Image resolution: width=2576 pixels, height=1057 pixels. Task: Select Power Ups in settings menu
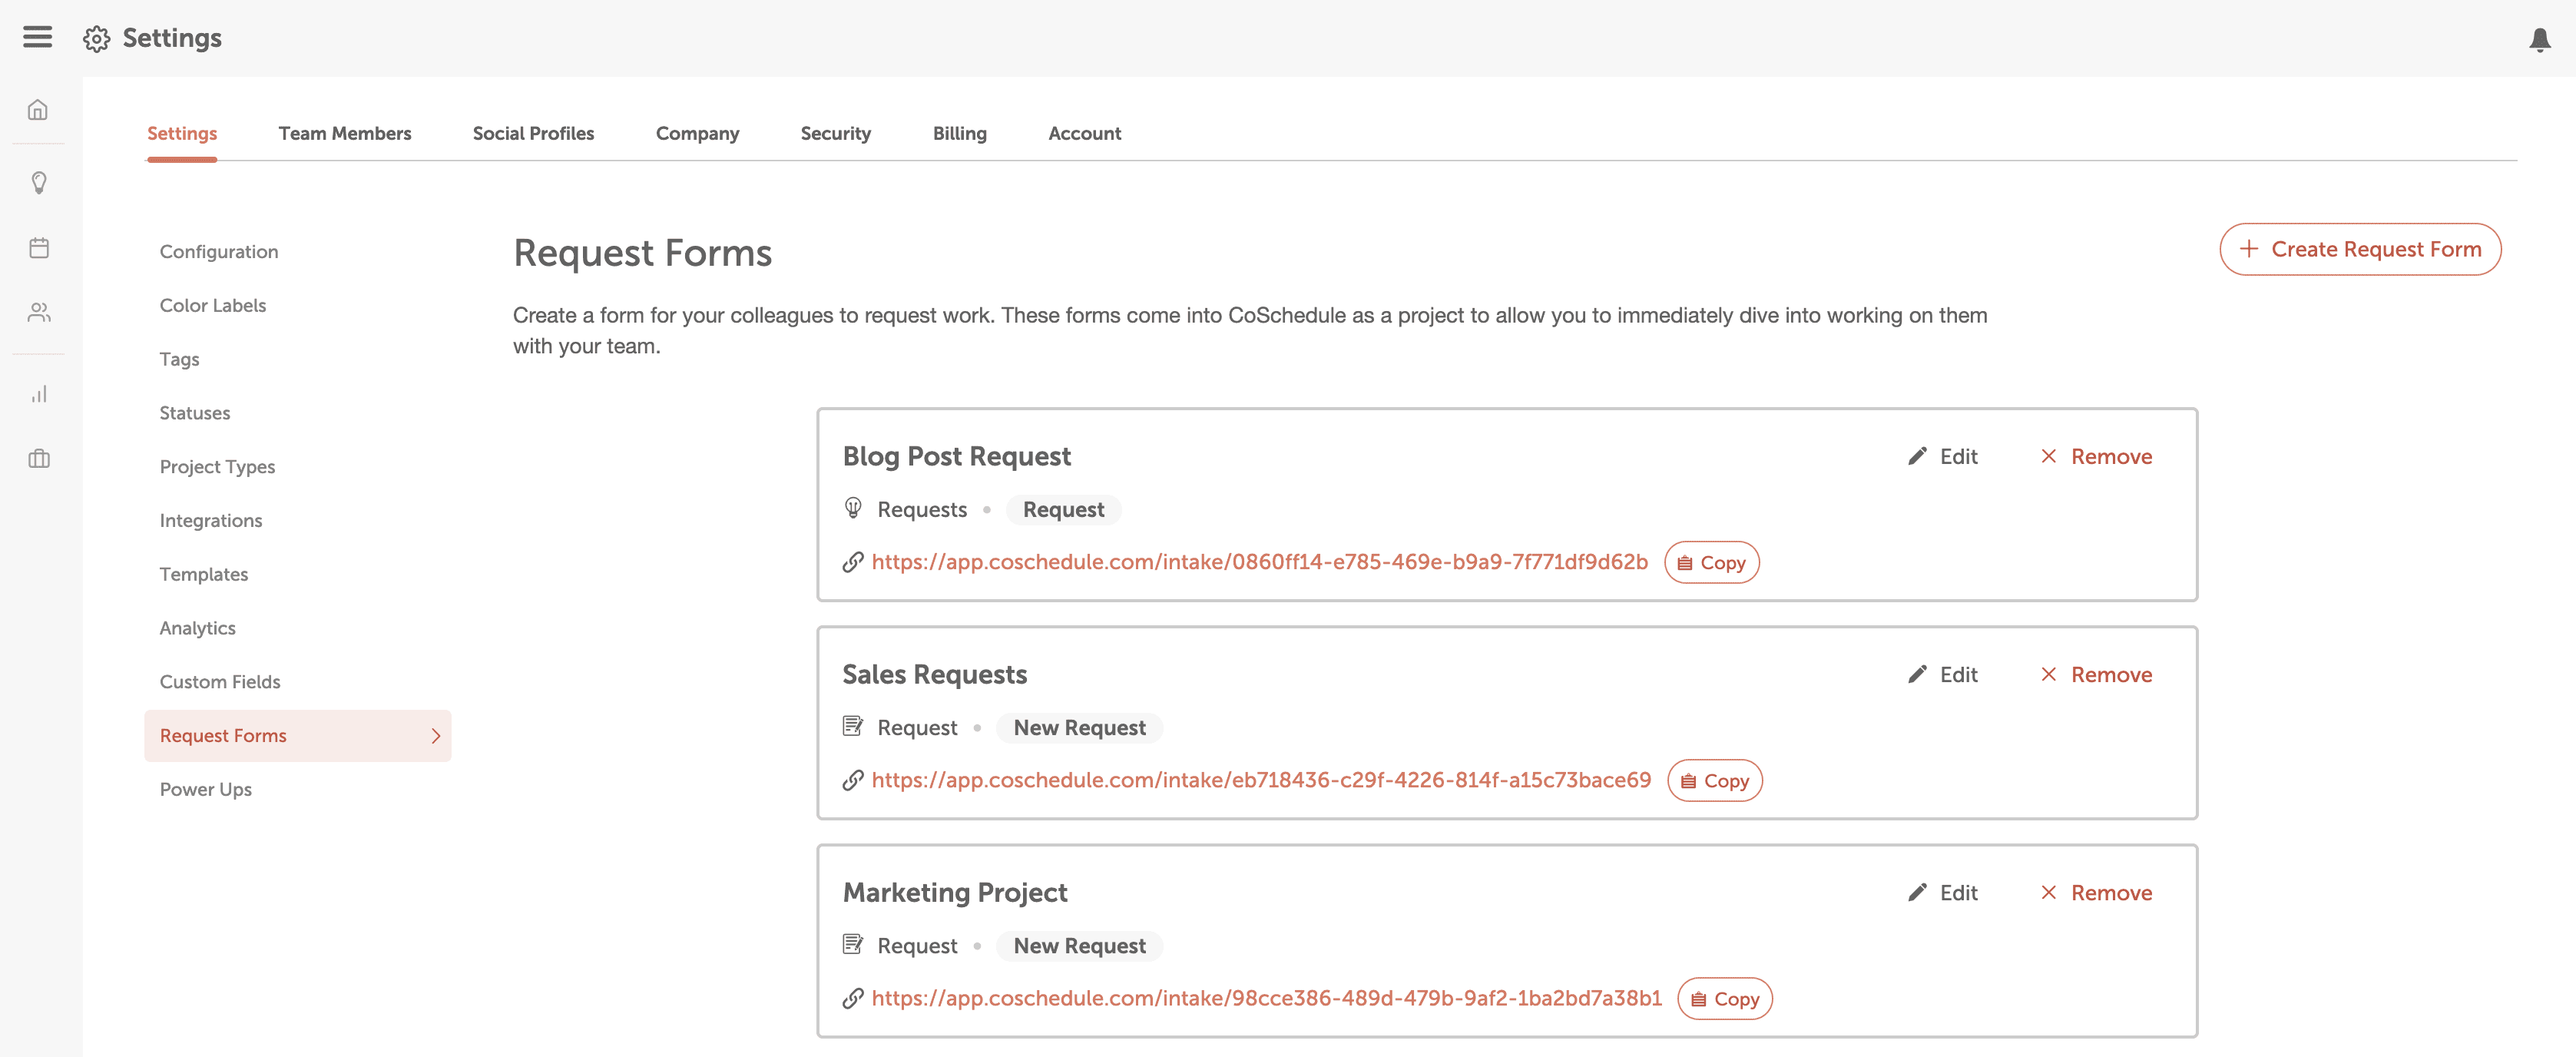(206, 790)
